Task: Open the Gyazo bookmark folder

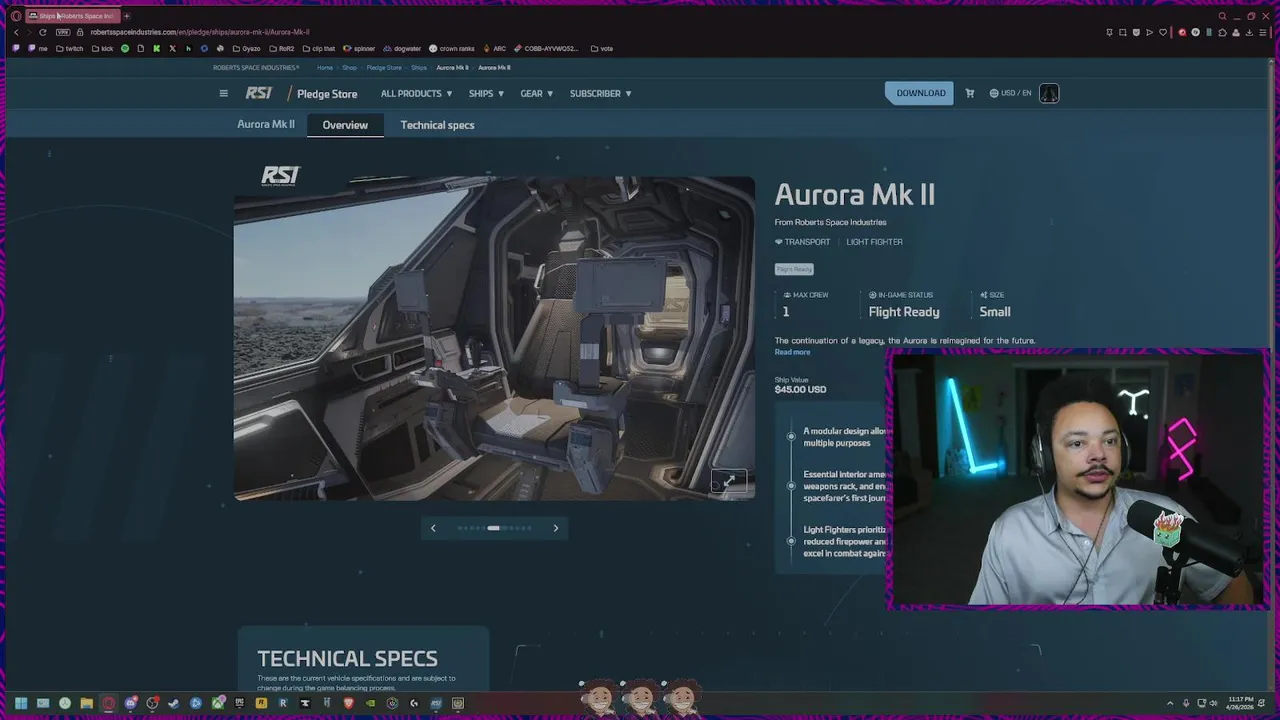Action: point(246,48)
